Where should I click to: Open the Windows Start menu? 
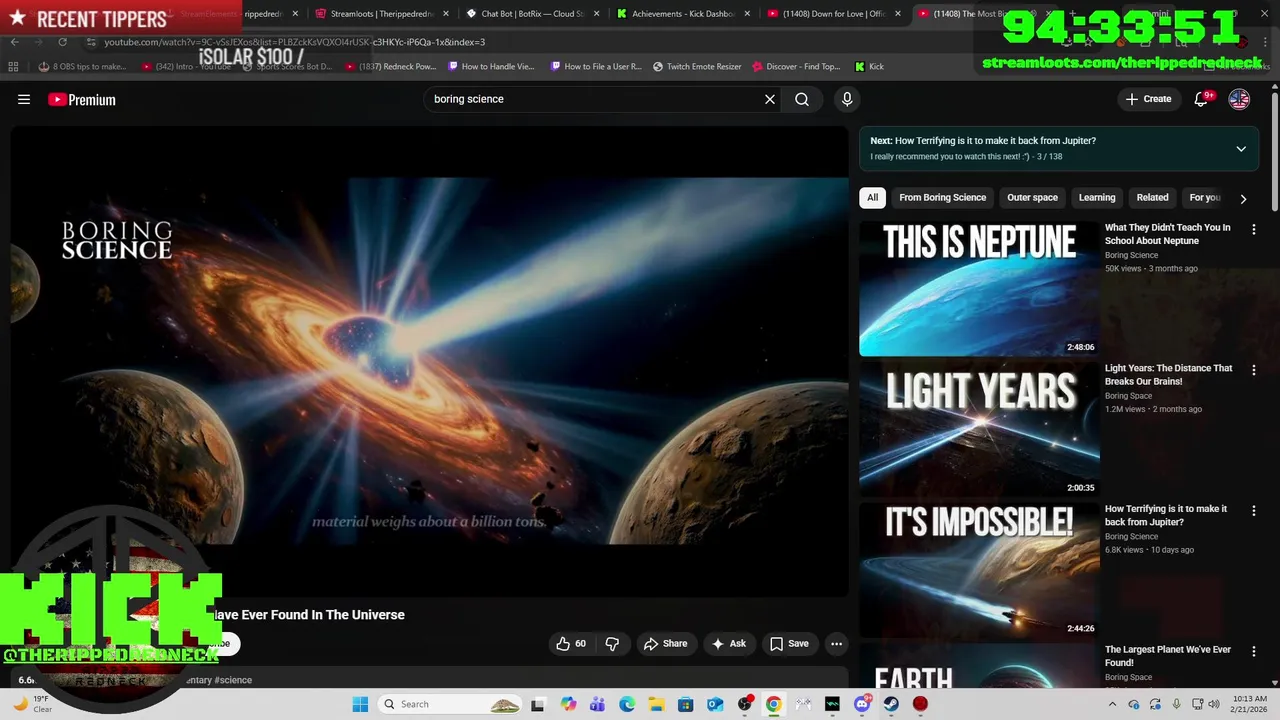pyautogui.click(x=360, y=704)
